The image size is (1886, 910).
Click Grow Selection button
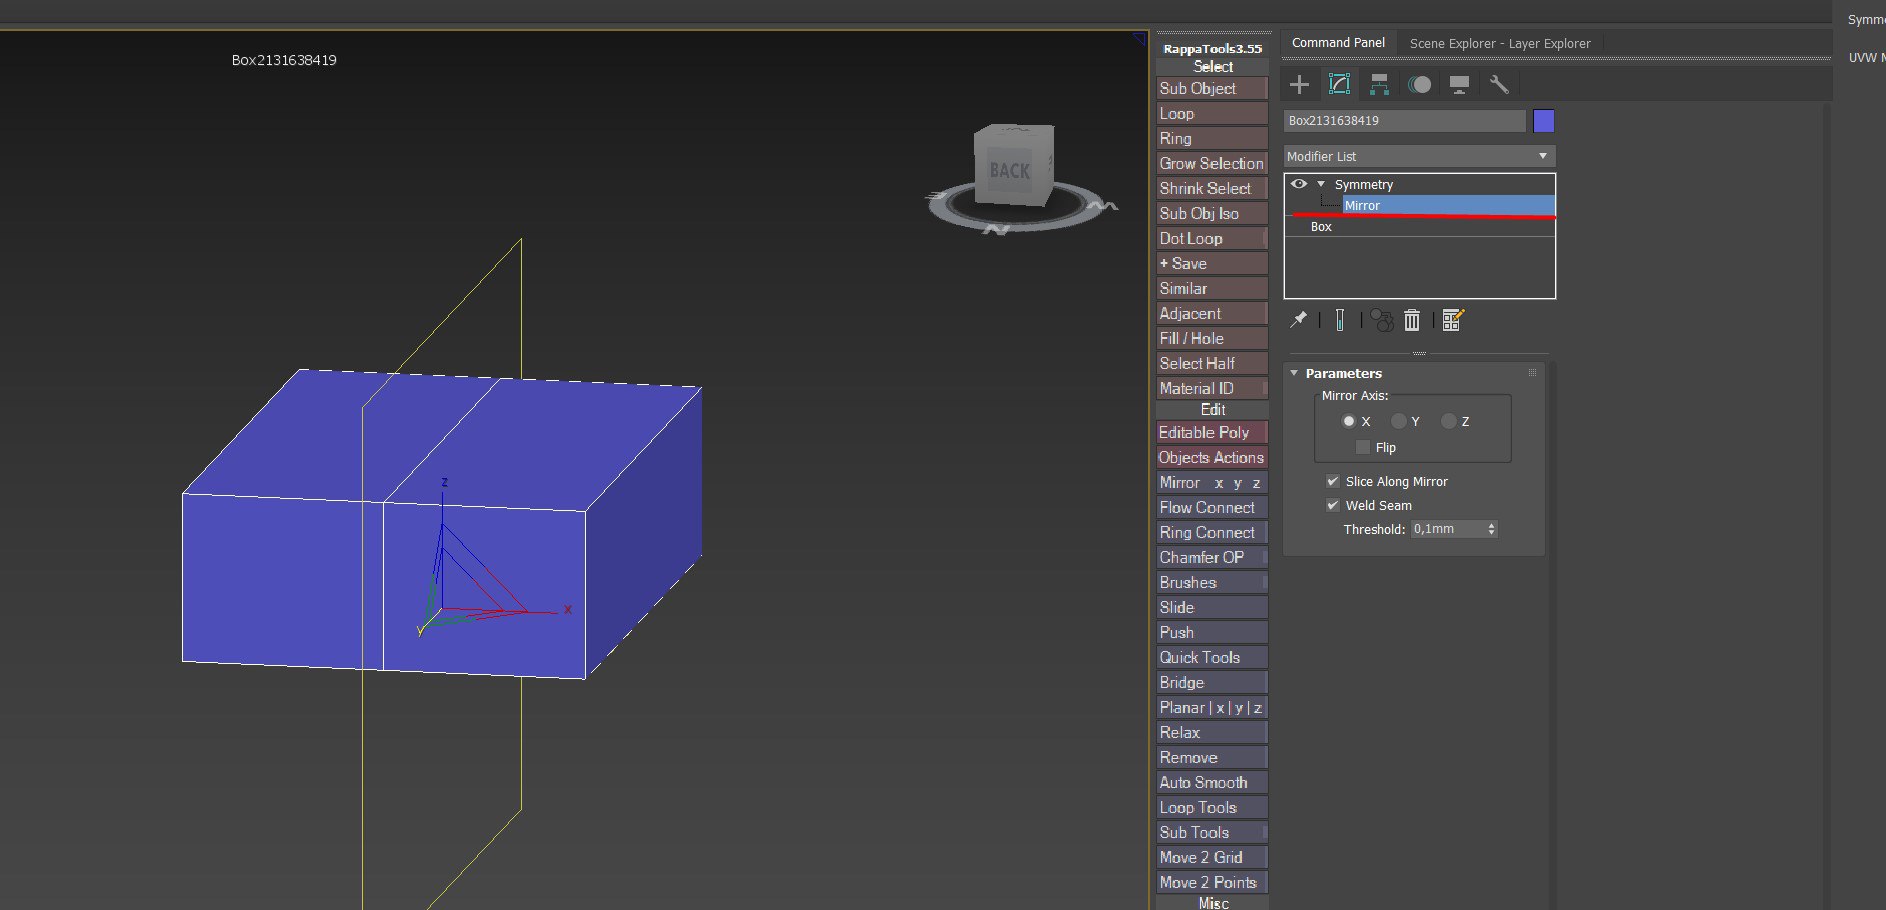coord(1212,163)
